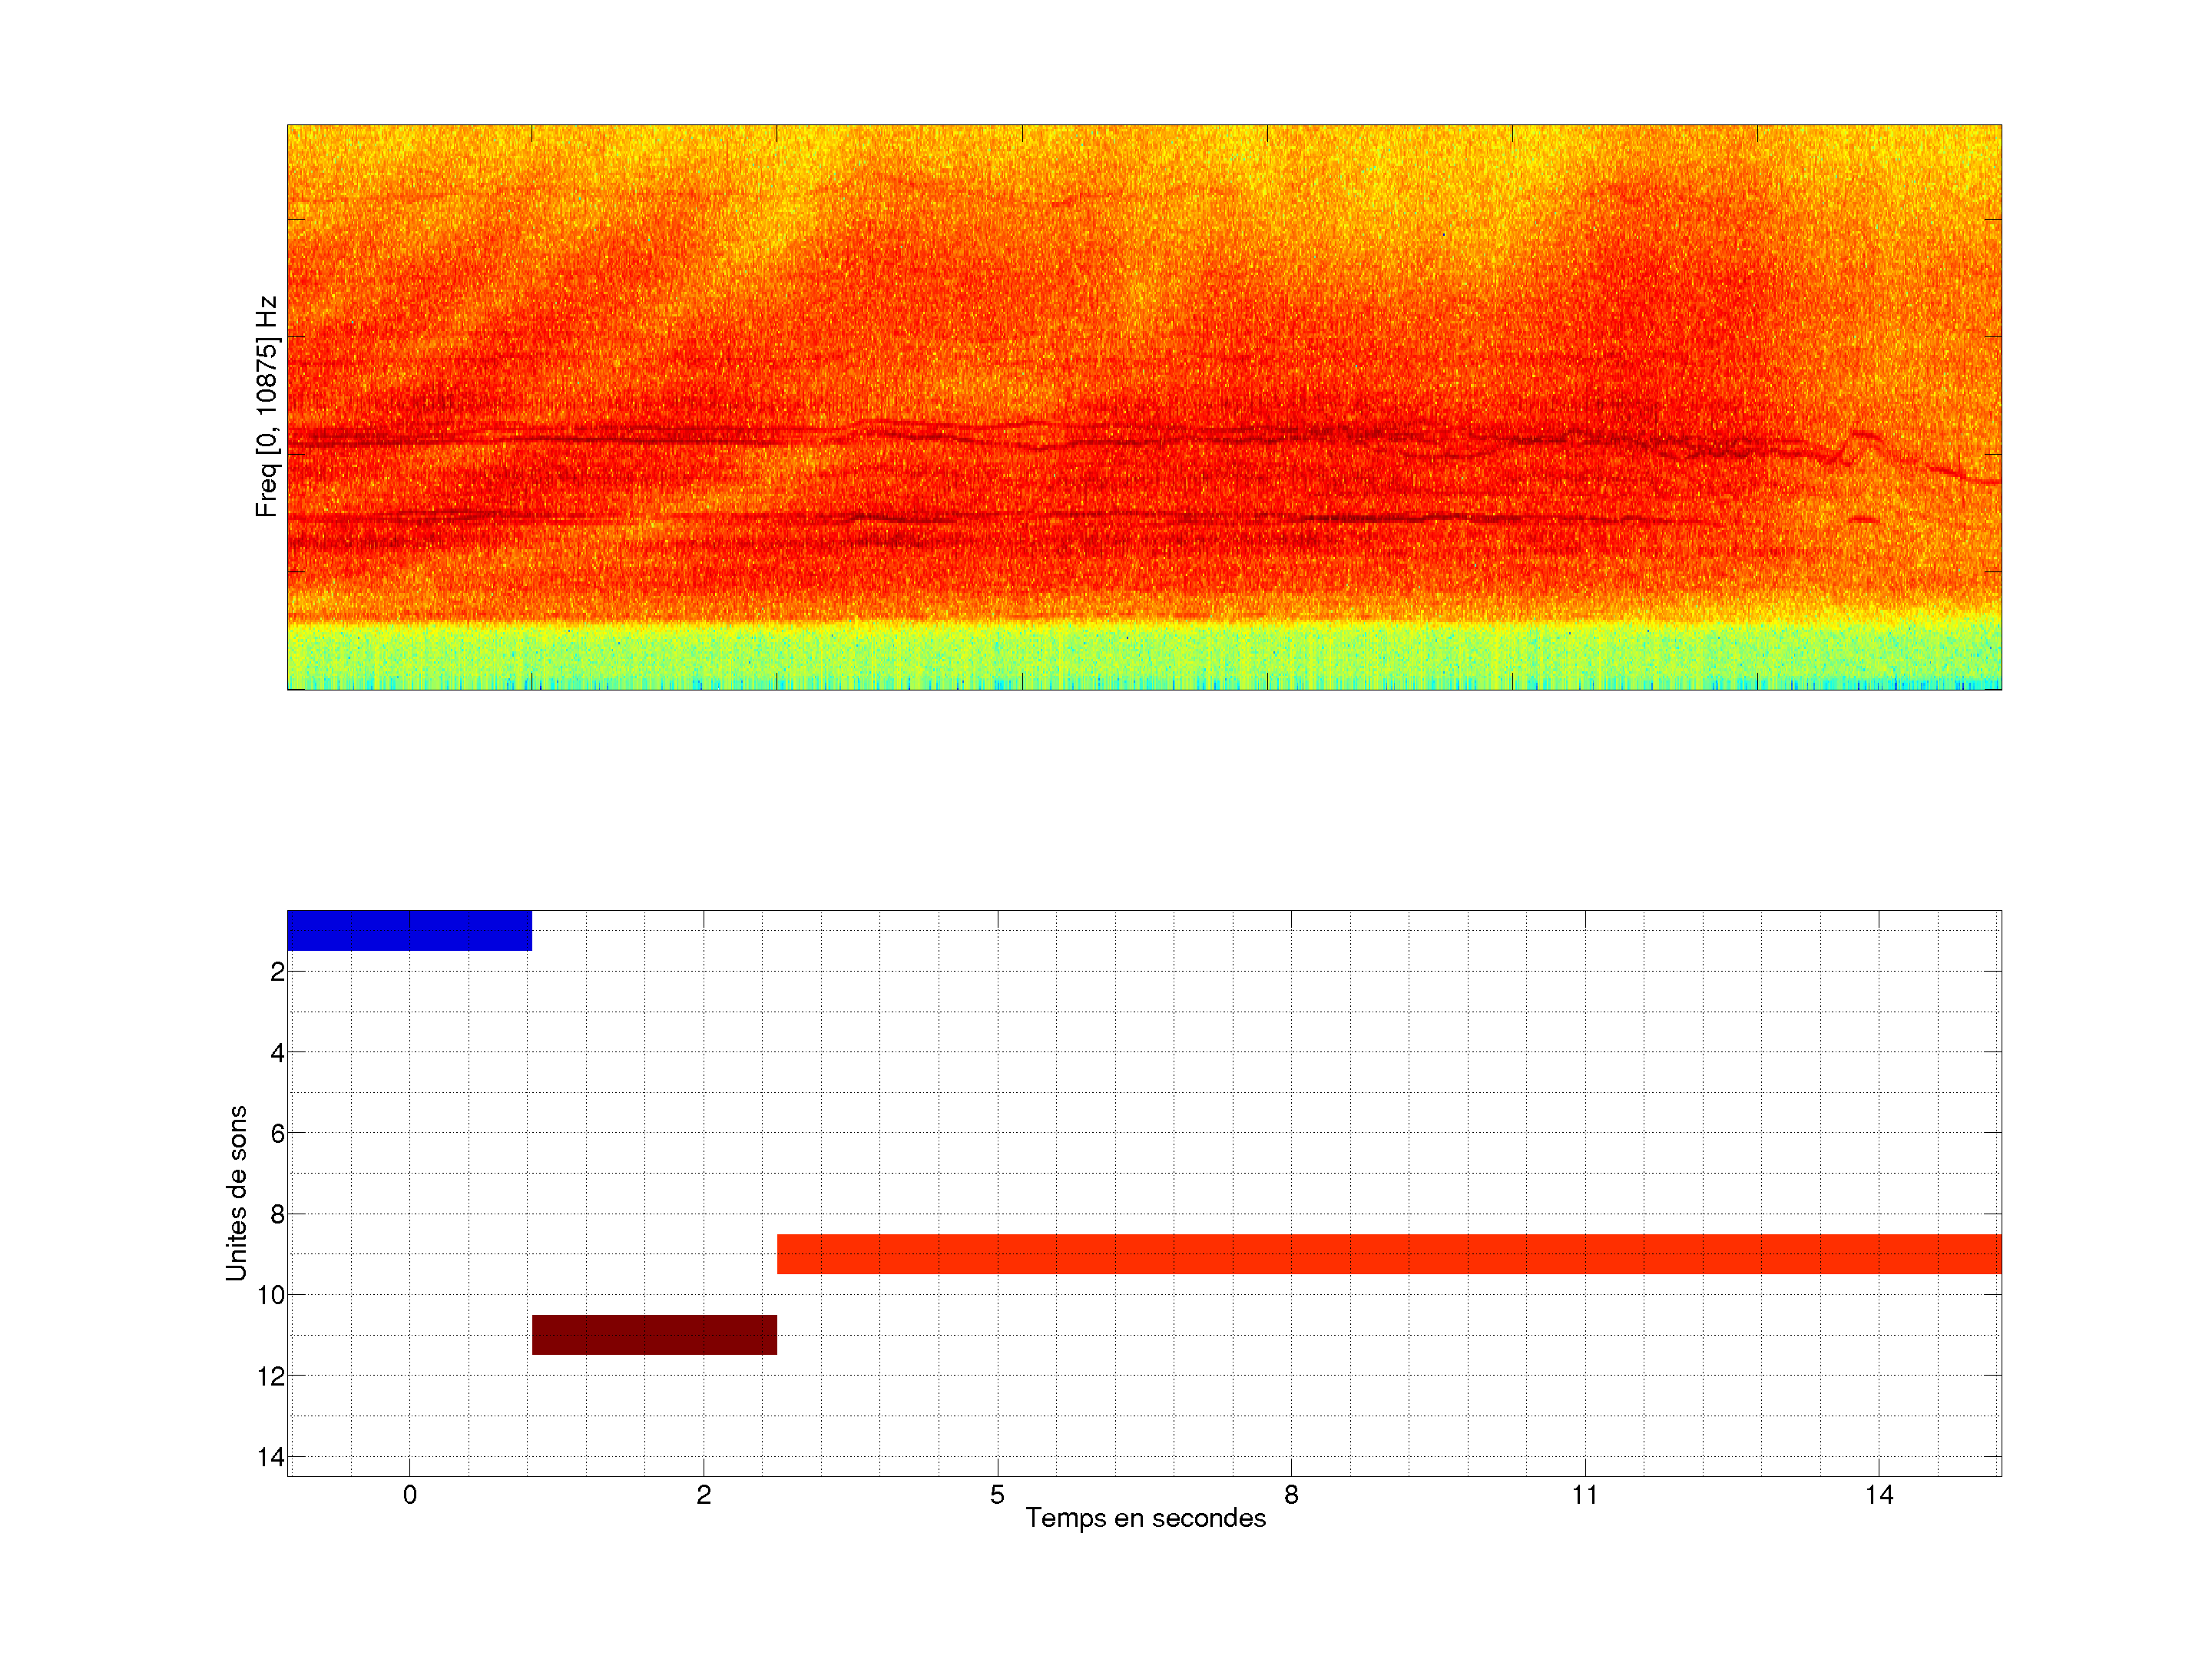Click the x-axis tick label 5
Image resolution: width=2212 pixels, height=1659 pixels.
997,1495
